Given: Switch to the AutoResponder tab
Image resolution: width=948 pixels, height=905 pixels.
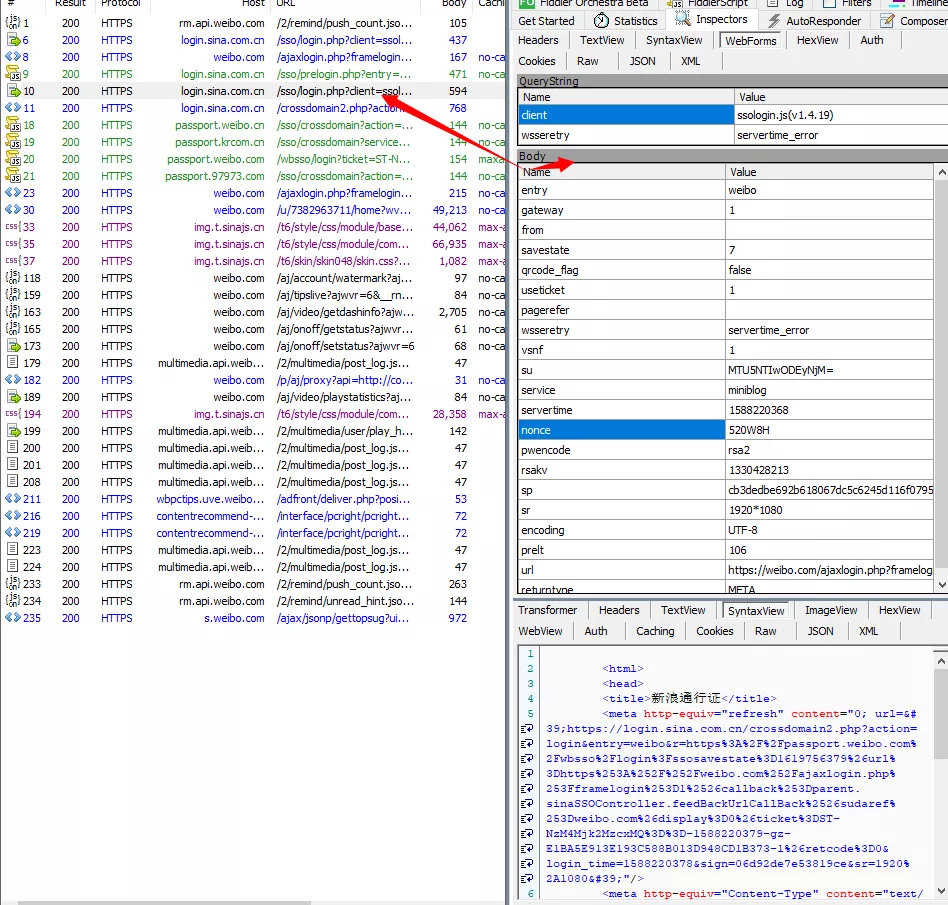Looking at the screenshot, I should (x=814, y=21).
